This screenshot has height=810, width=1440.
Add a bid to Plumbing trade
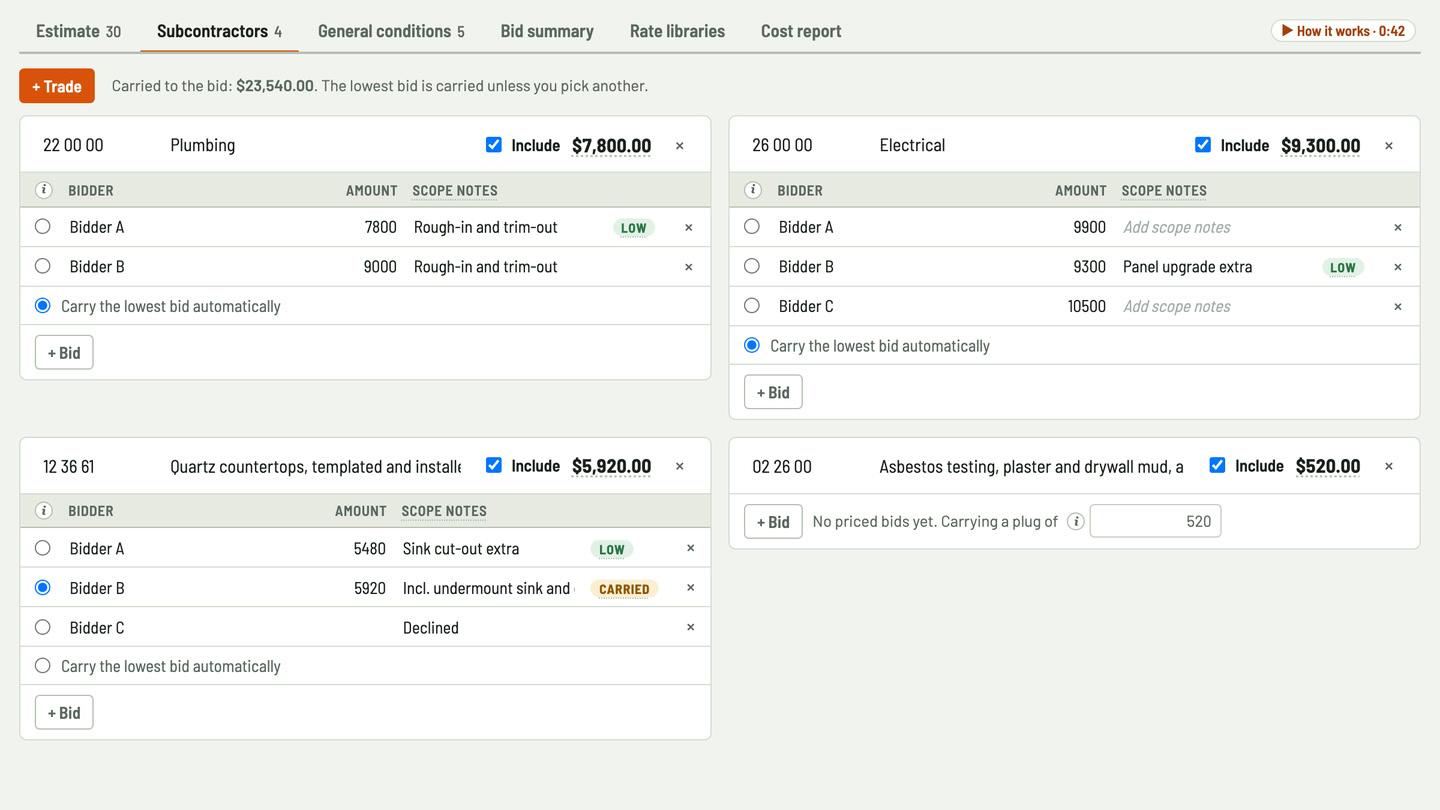[64, 352]
